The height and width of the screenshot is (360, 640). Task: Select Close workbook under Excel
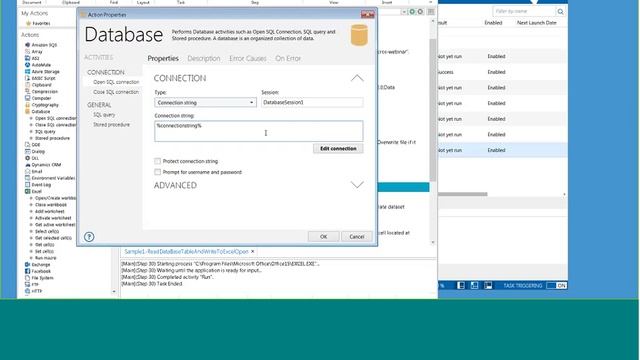[x=51, y=204]
